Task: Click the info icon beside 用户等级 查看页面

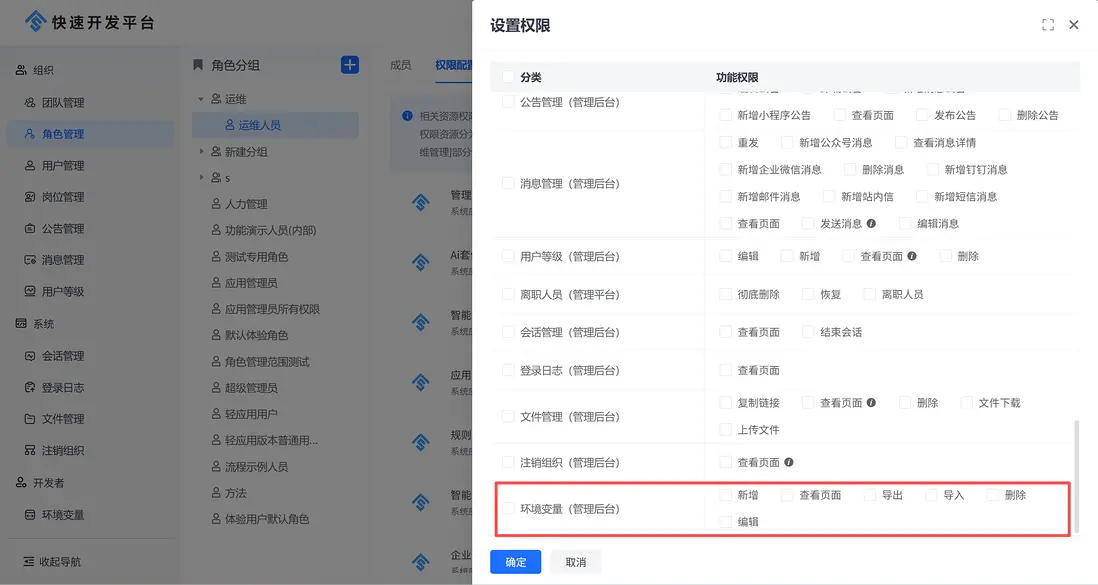Action: coord(912,256)
